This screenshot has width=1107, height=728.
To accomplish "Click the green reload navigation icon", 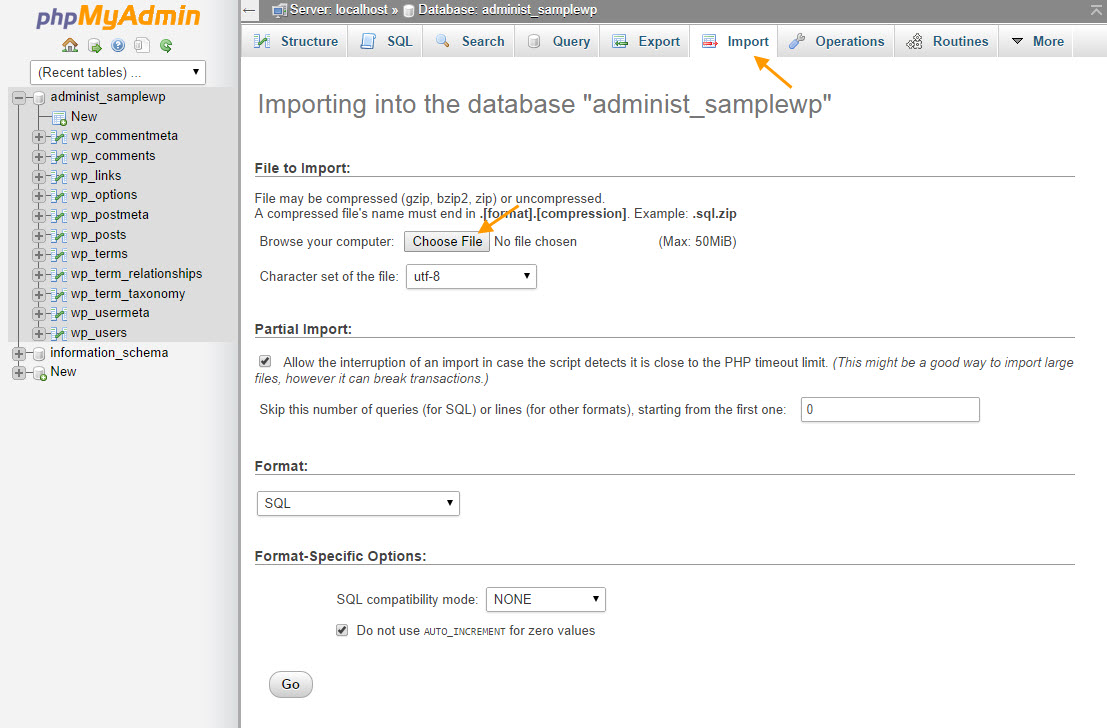I will (166, 45).
